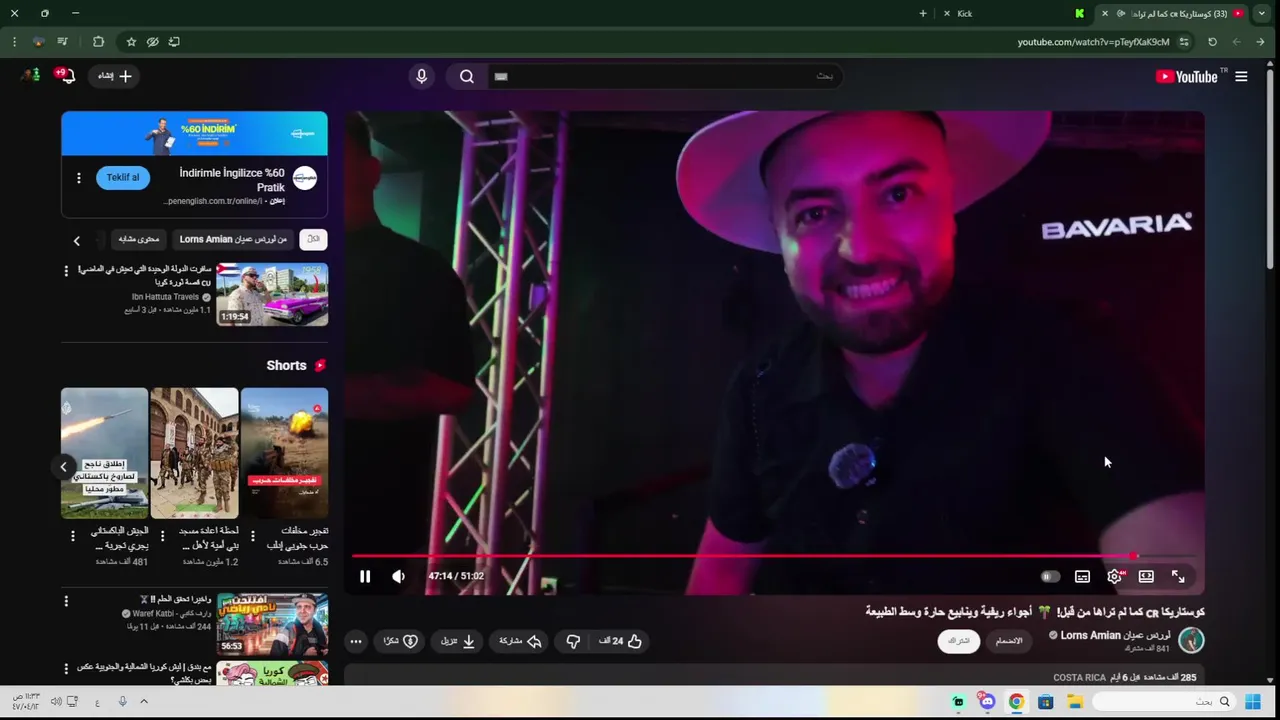Open more actions ellipsis below the video
The image size is (1280, 720).
tap(356, 641)
